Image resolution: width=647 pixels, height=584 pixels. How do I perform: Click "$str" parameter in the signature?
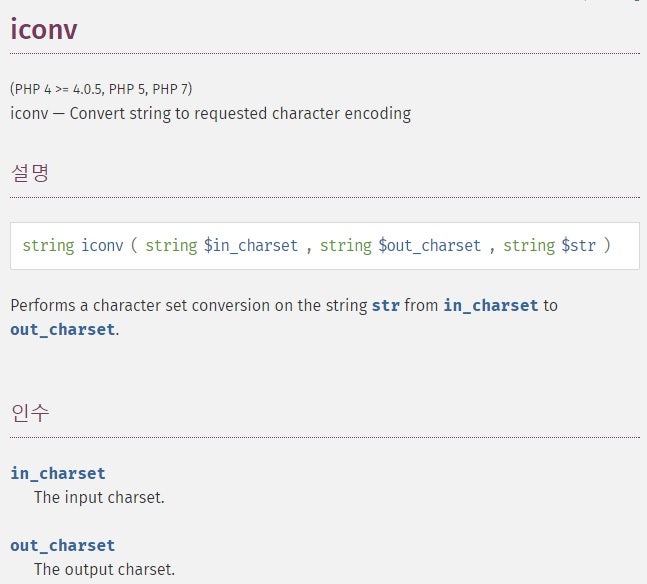[580, 245]
